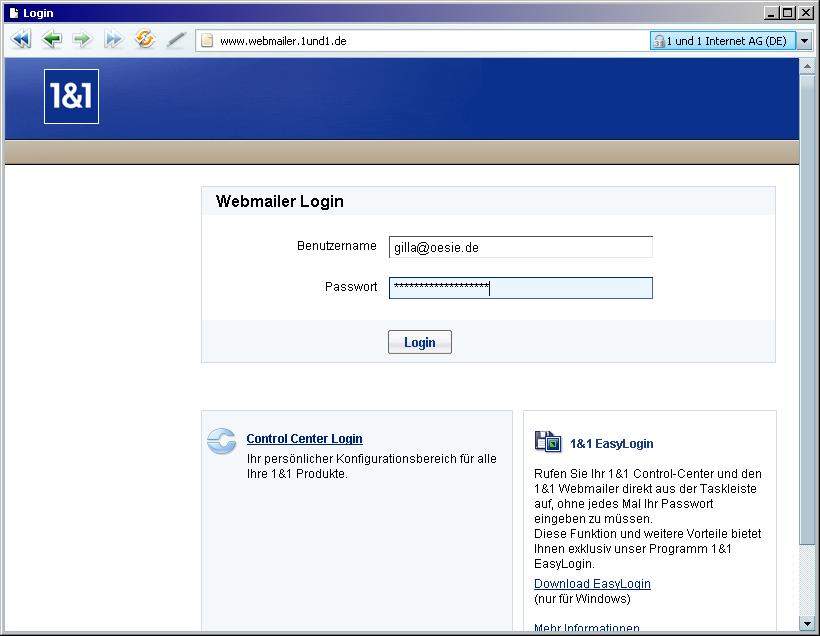
Task: Click the rewind (double left arrow) toolbar icon
Action: click(x=21, y=40)
